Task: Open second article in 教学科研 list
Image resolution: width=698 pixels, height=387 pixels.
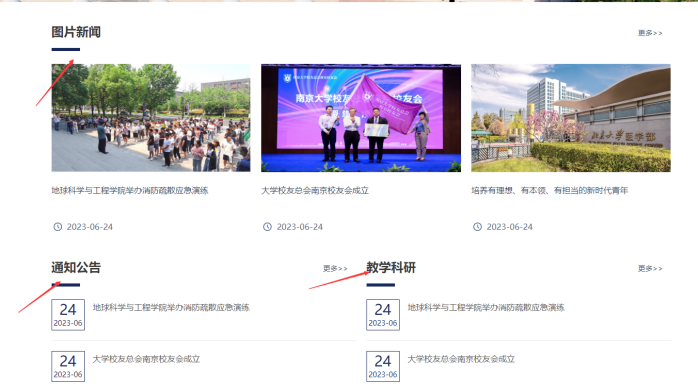Action: (x=461, y=359)
